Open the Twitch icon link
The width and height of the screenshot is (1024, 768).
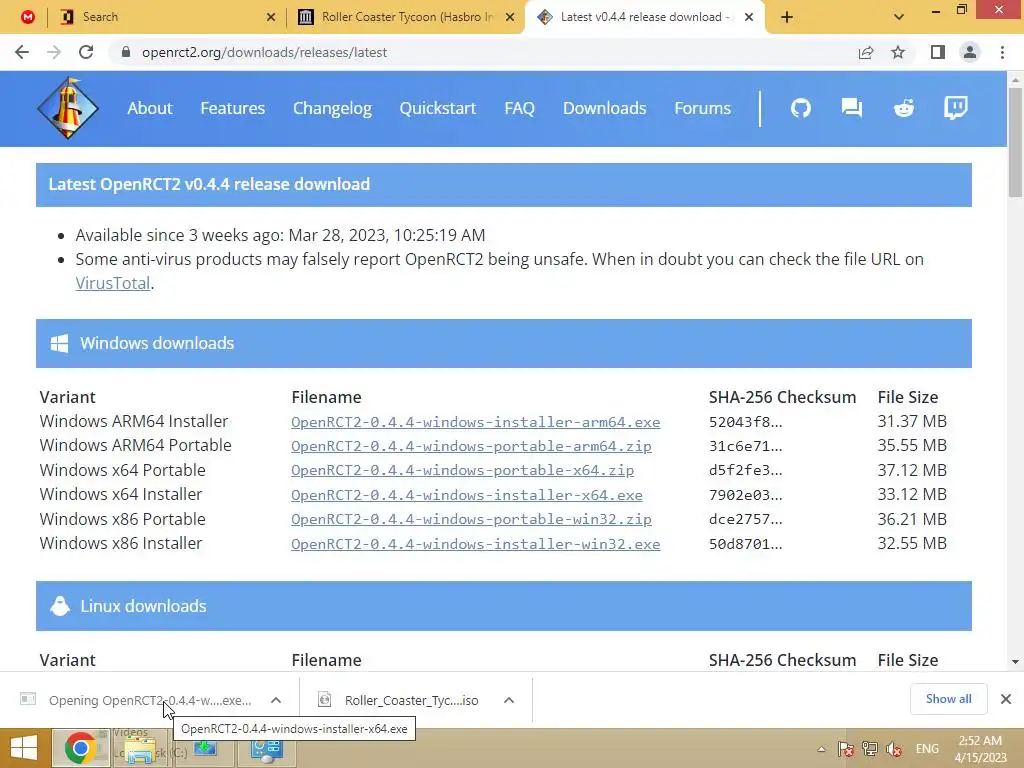955,108
